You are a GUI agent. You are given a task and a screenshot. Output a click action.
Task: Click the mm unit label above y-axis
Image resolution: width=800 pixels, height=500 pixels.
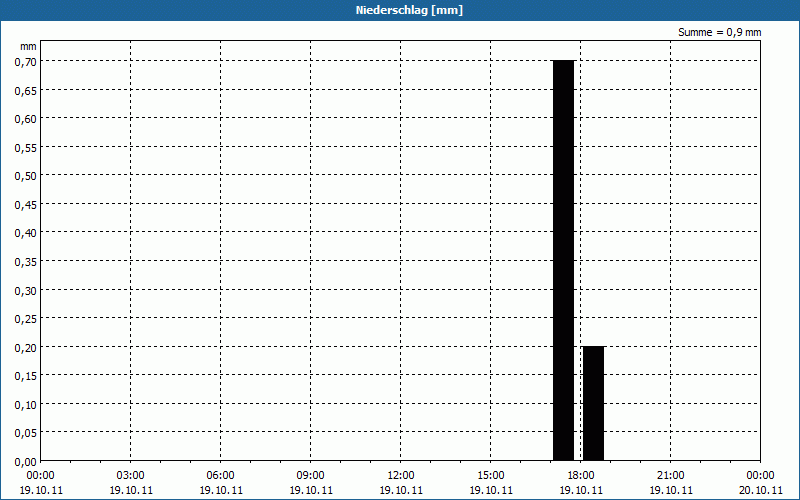pyautogui.click(x=29, y=46)
